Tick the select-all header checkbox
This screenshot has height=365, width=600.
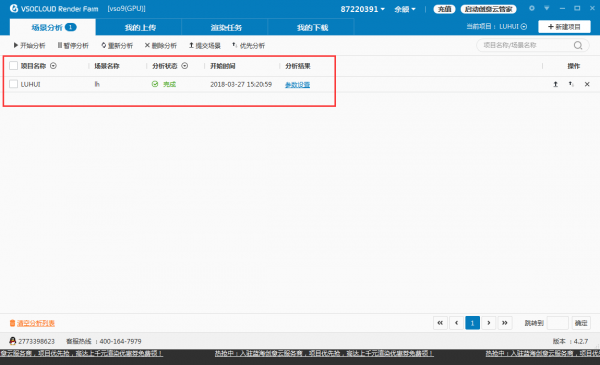[x=13, y=65]
